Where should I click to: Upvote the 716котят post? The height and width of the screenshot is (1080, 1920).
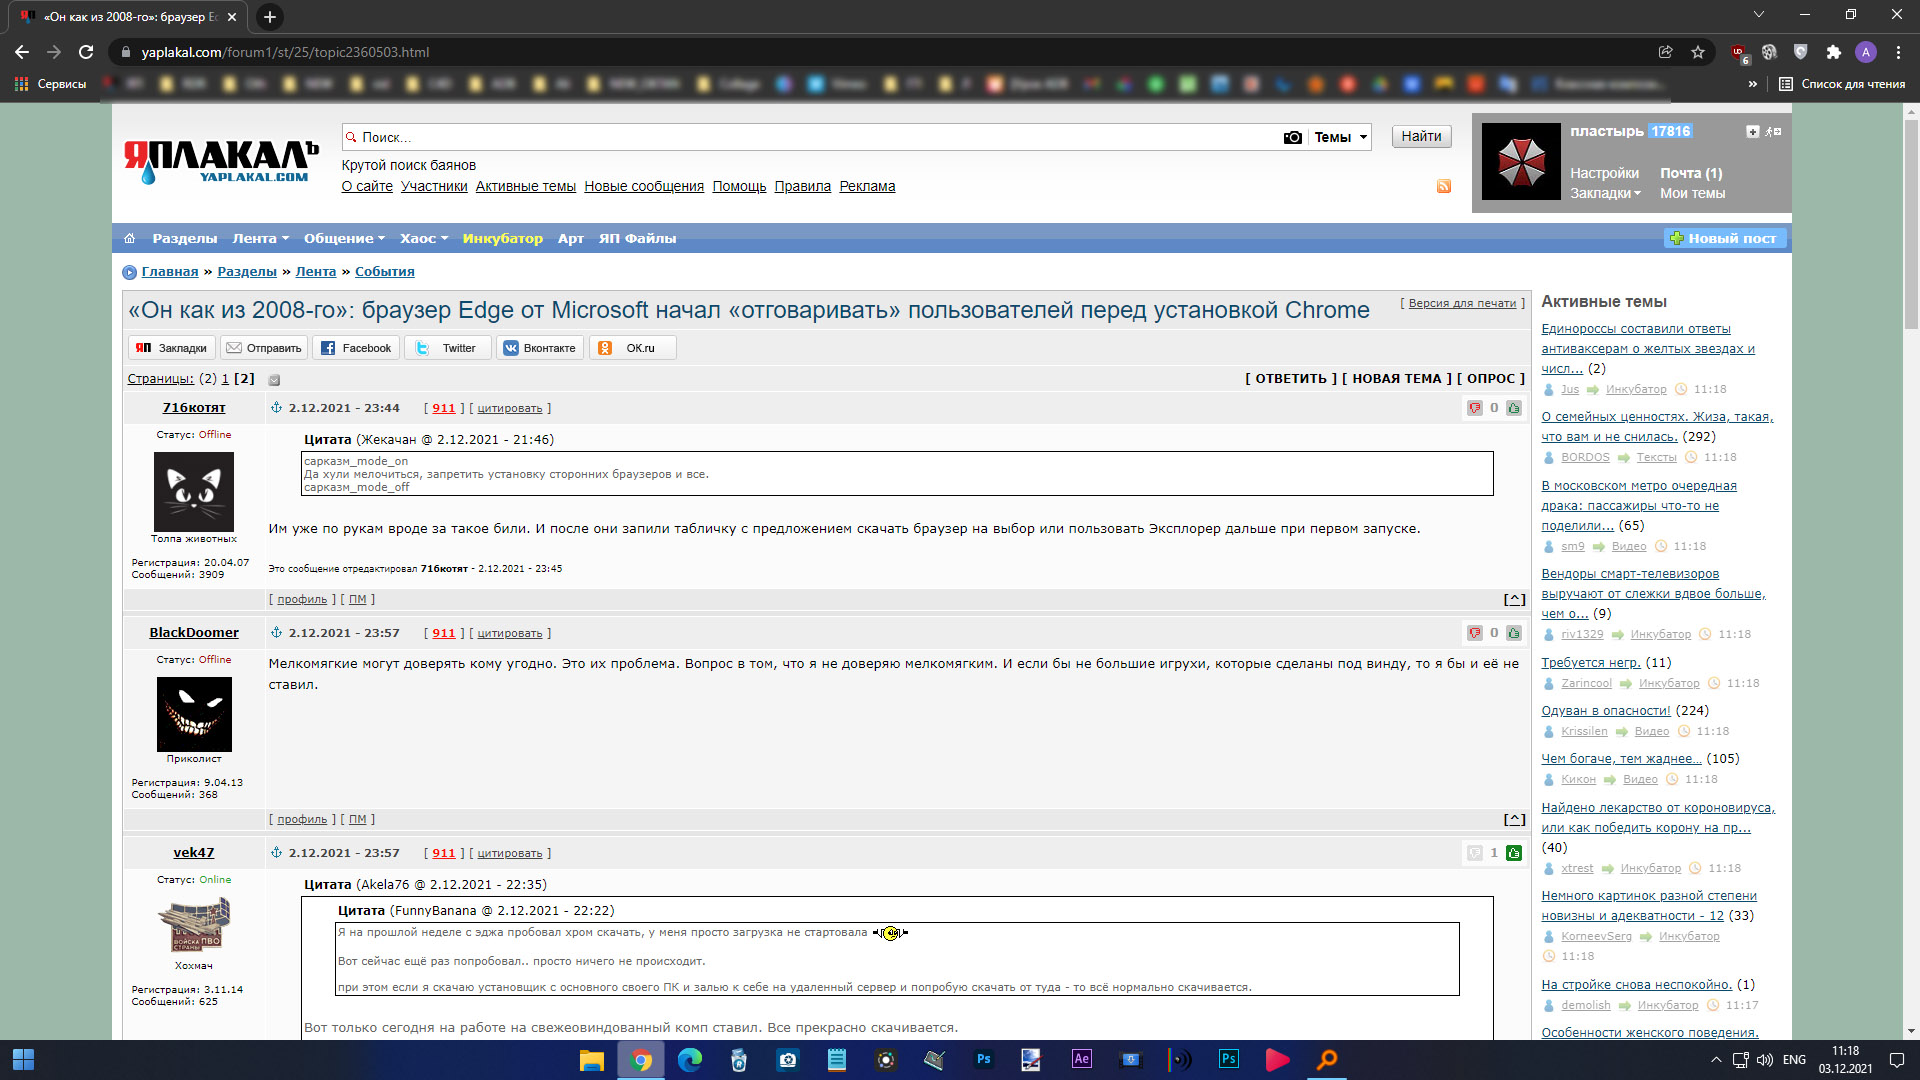(1514, 408)
